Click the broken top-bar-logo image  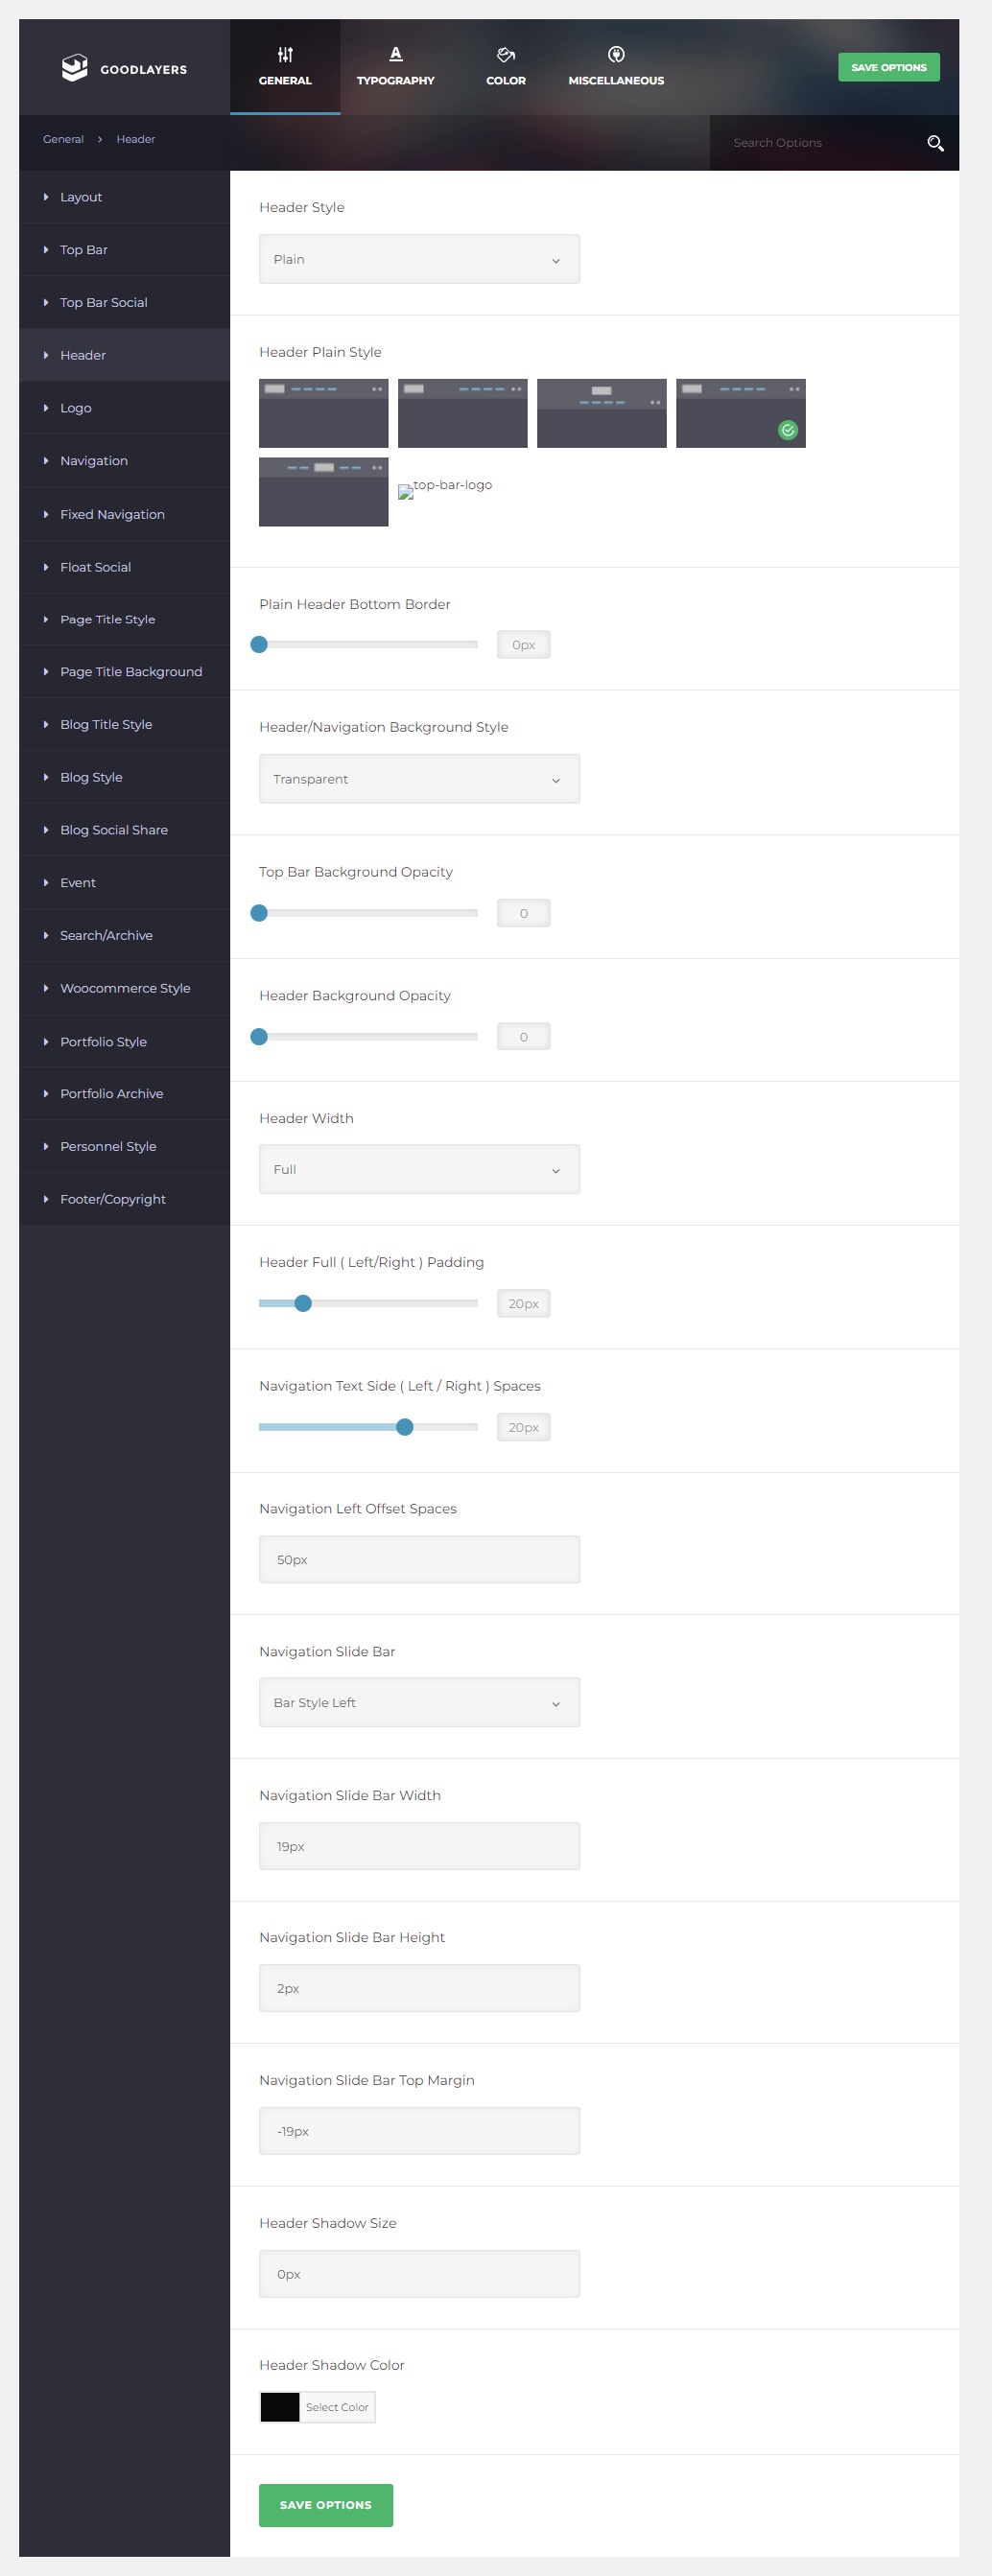click(x=406, y=491)
